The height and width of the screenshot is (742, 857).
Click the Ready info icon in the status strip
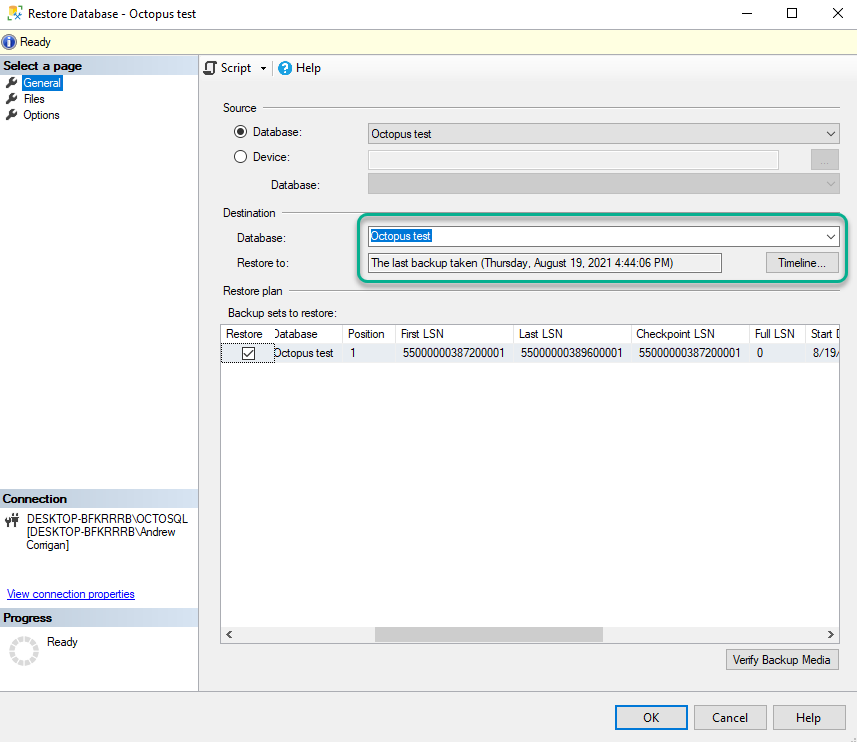point(9,41)
